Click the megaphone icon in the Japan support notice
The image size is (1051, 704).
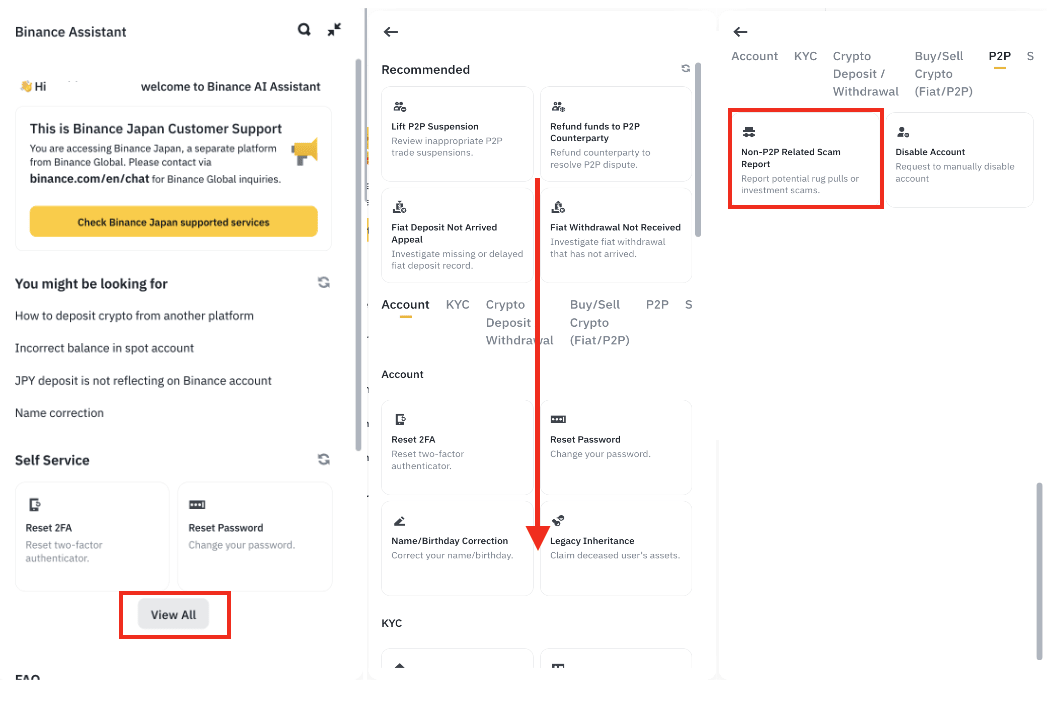305,152
